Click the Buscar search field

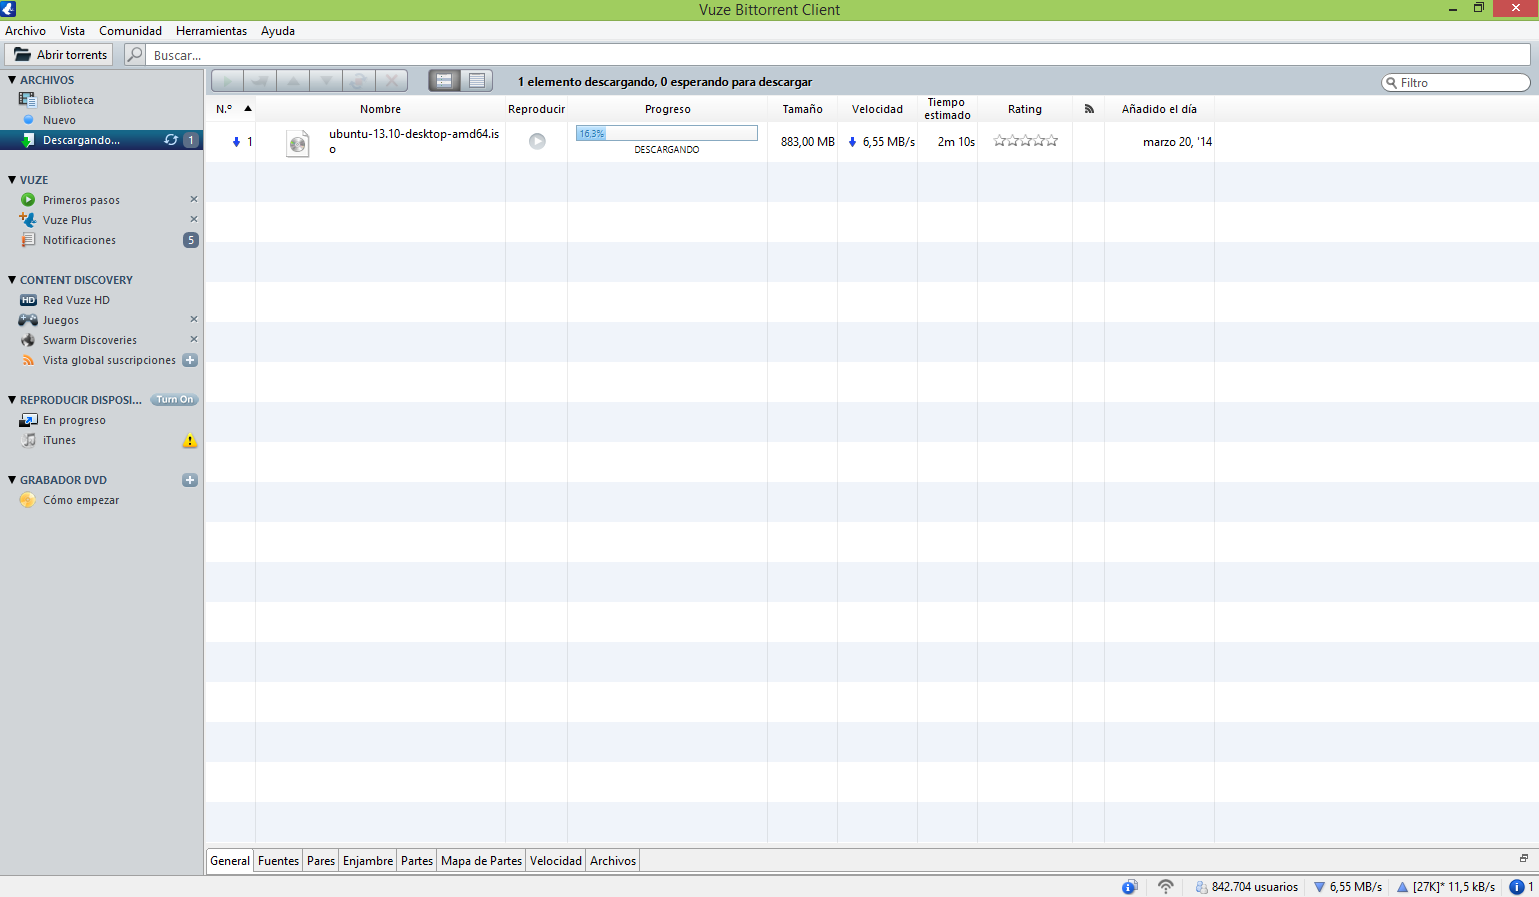tap(838, 55)
